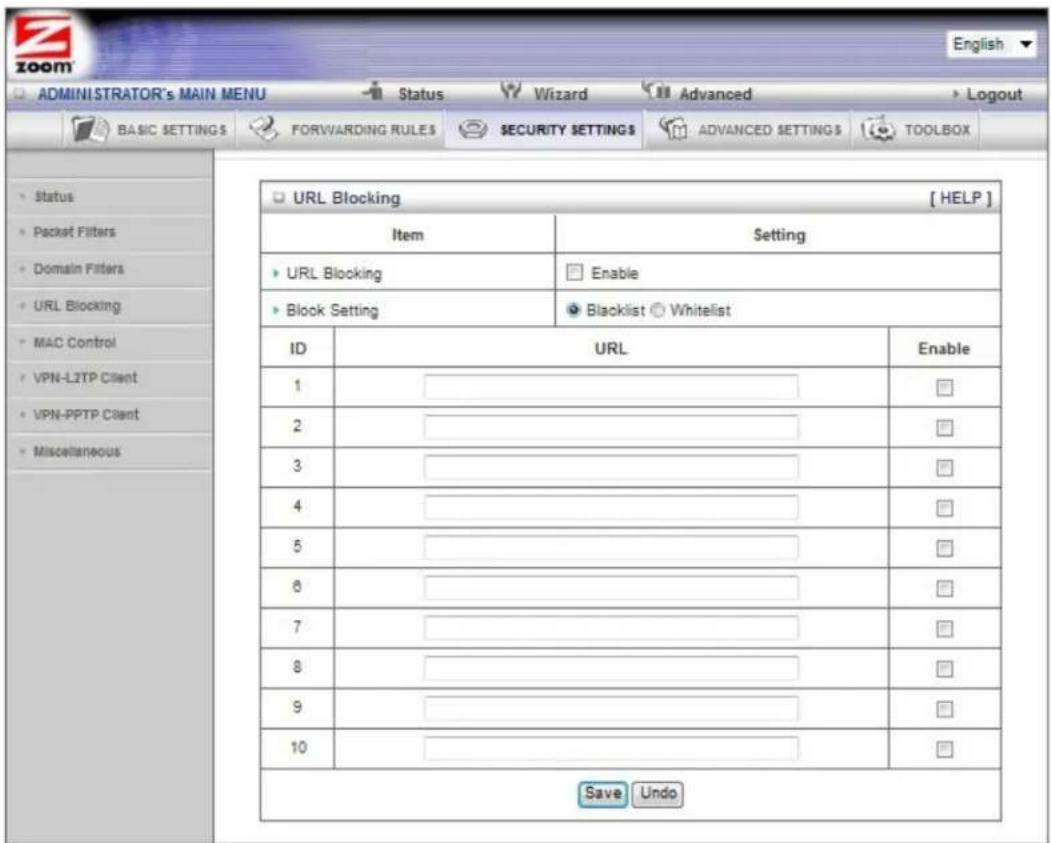Image resolution: width=1051 pixels, height=843 pixels.
Task: Switch to Basic Settings tab
Action: [172, 130]
